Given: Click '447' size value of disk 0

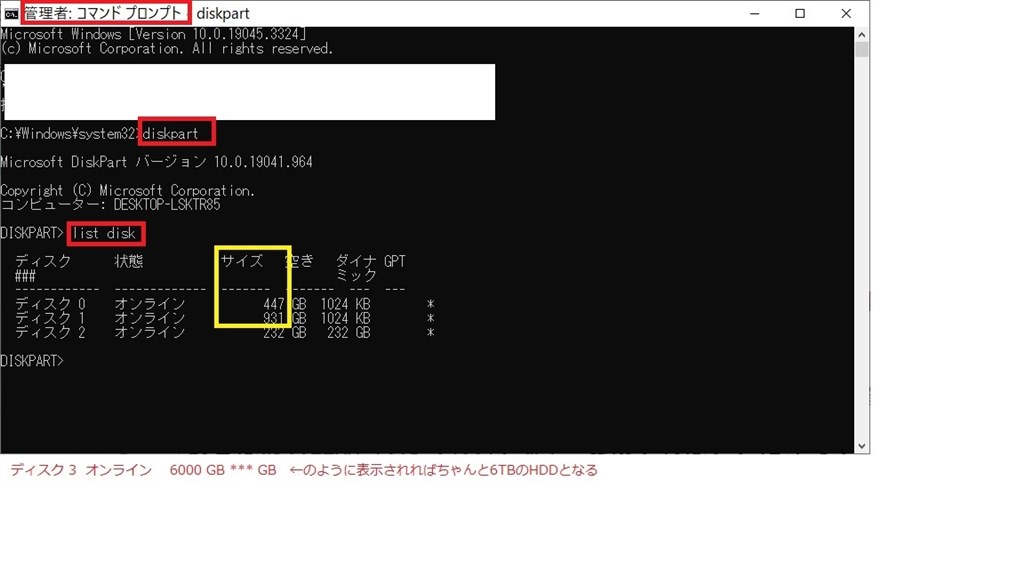Looking at the screenshot, I should (x=274, y=304).
